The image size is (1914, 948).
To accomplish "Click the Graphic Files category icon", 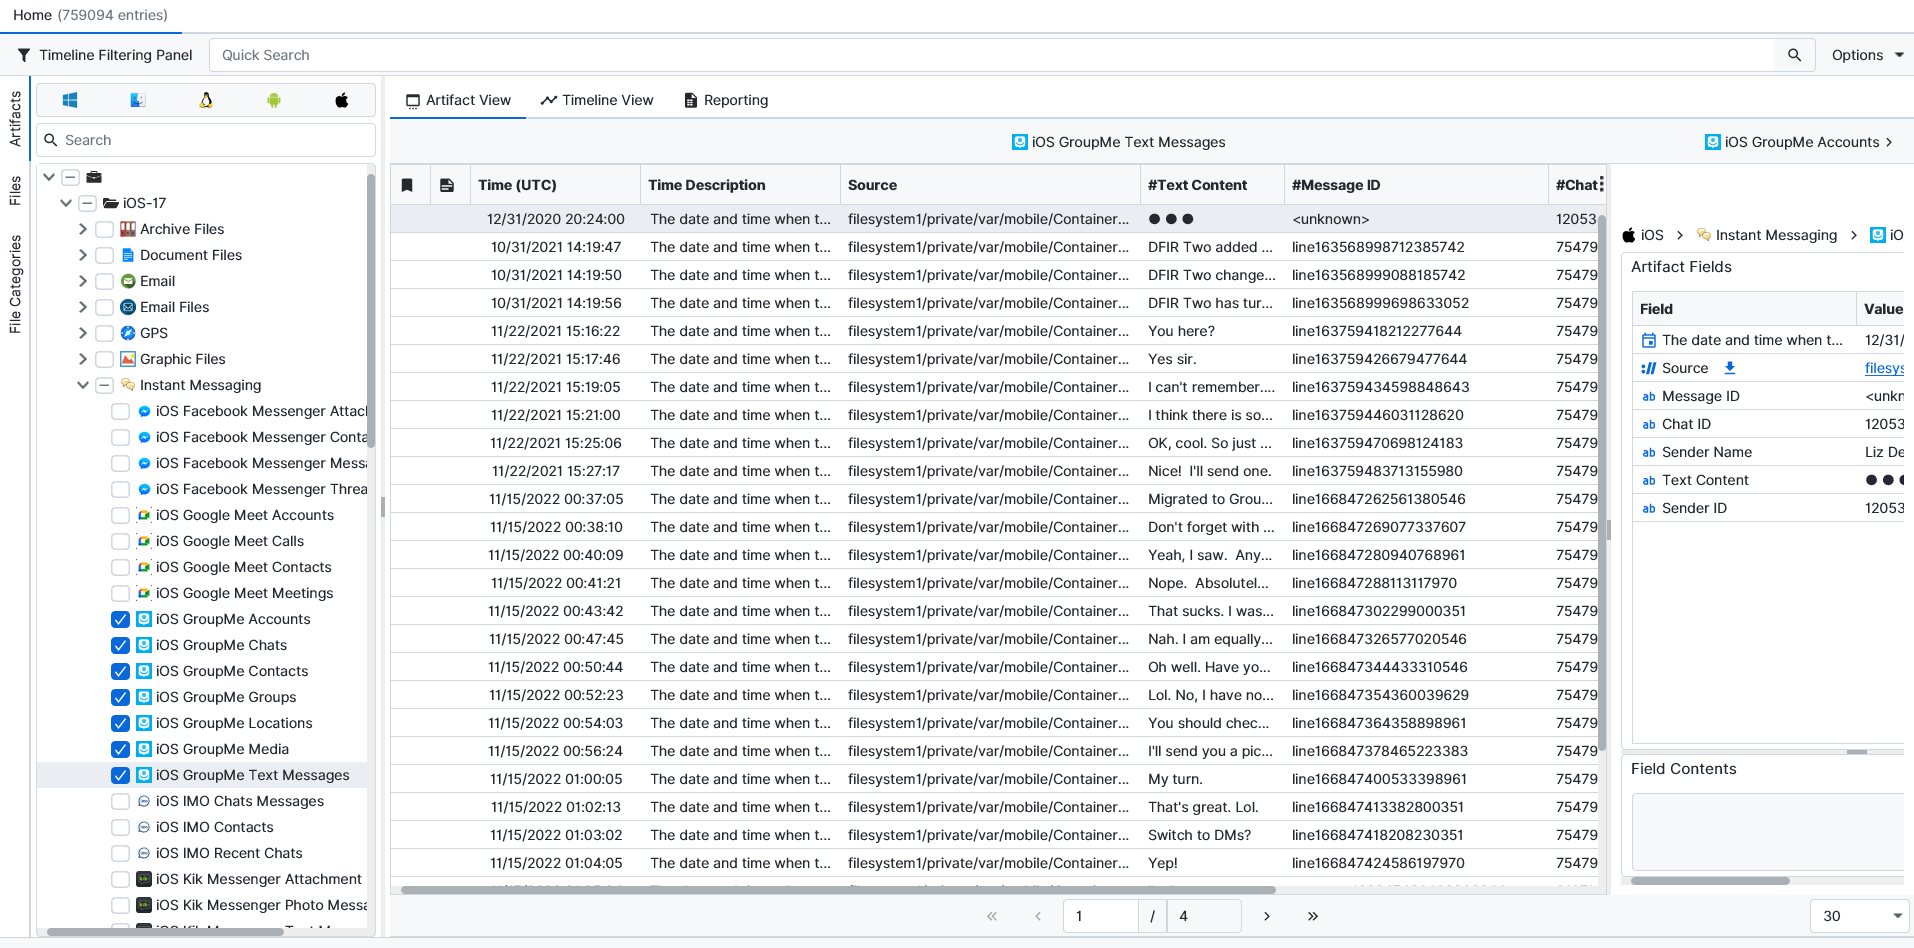I will 128,359.
